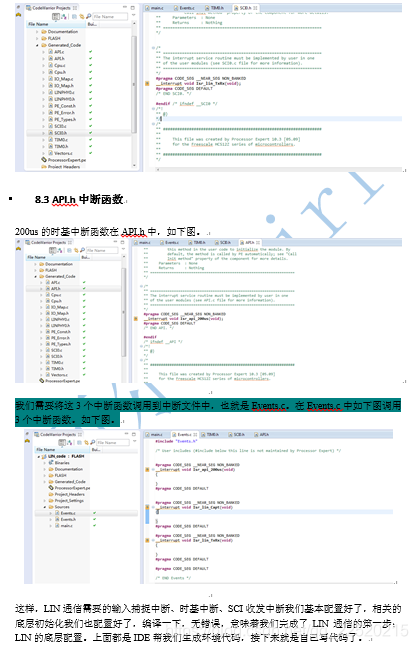Toggle build checkmark for API.h in API.h screenshot
418x649 pixels.
pos(84,288)
